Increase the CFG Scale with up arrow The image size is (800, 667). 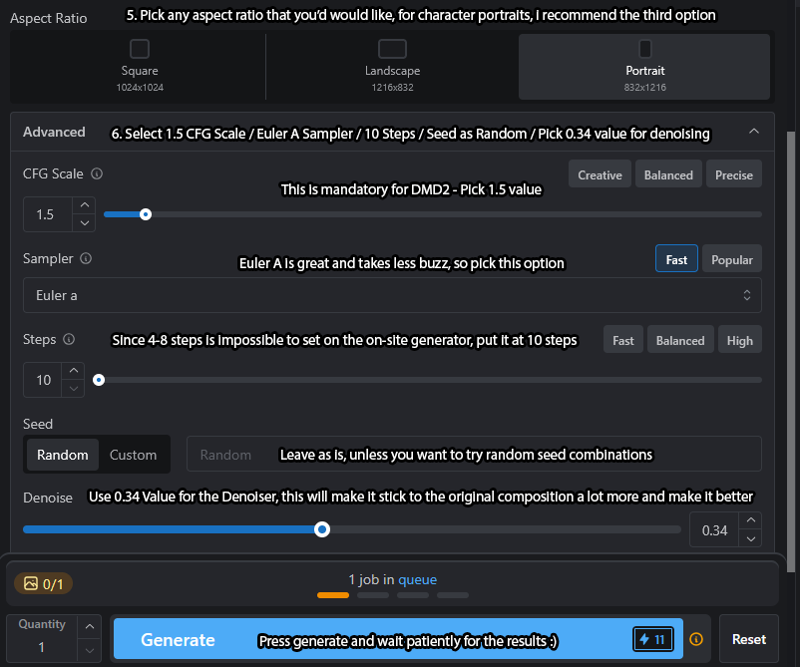(85, 205)
